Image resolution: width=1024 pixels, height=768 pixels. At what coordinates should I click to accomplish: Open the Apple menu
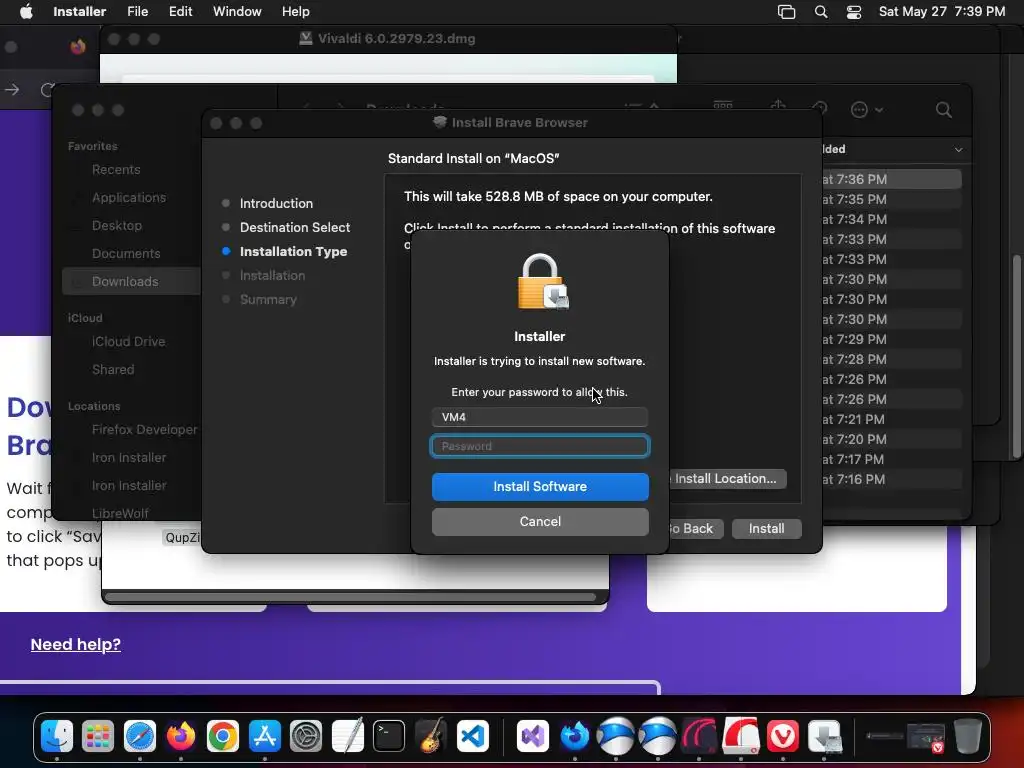click(x=26, y=11)
